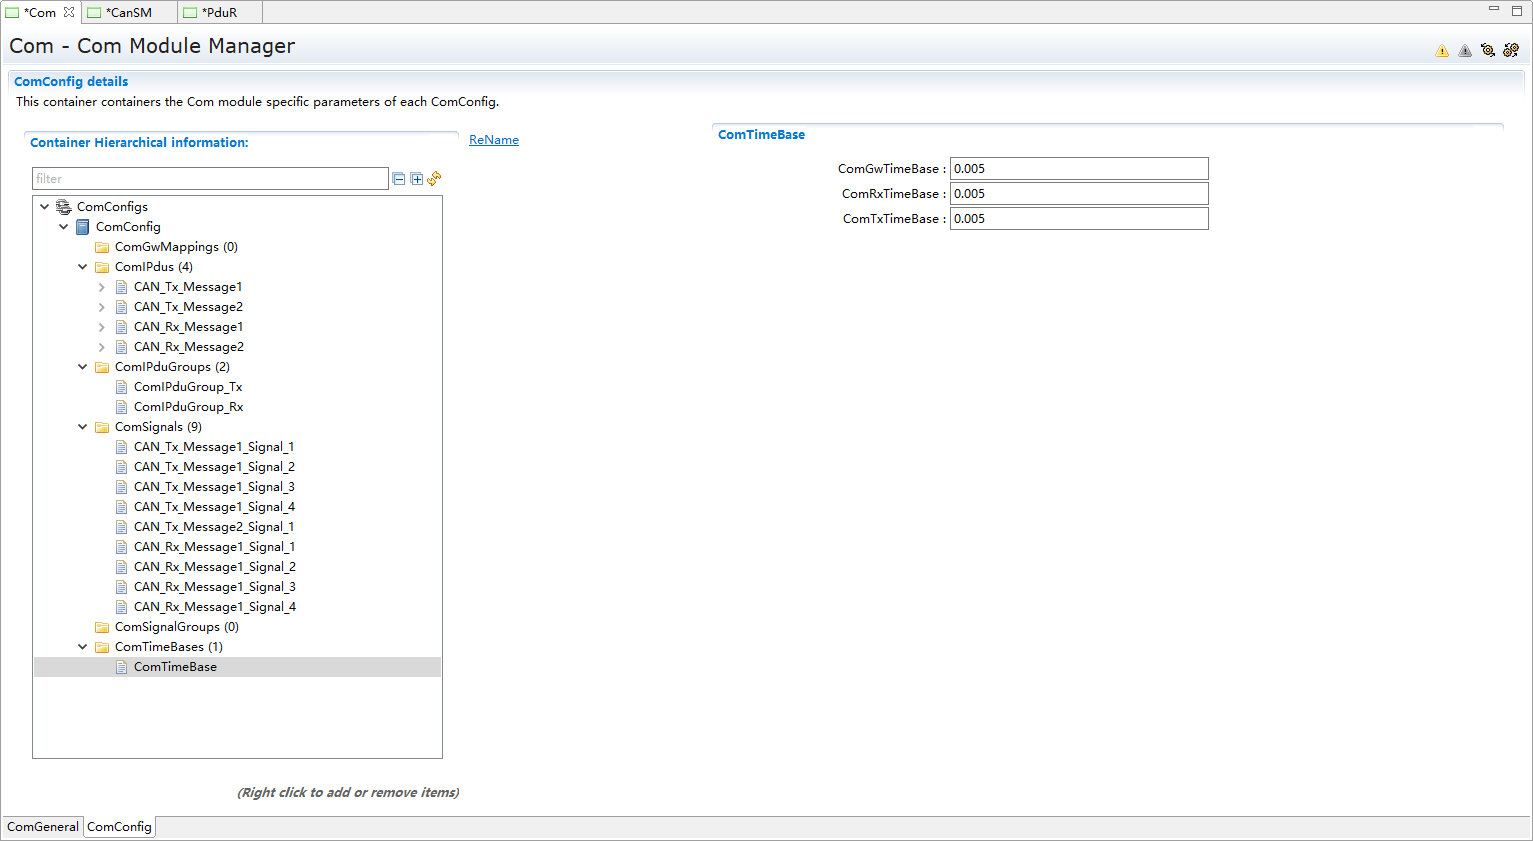Expand all tree nodes using plus icon
This screenshot has width=1533, height=841.
(417, 179)
